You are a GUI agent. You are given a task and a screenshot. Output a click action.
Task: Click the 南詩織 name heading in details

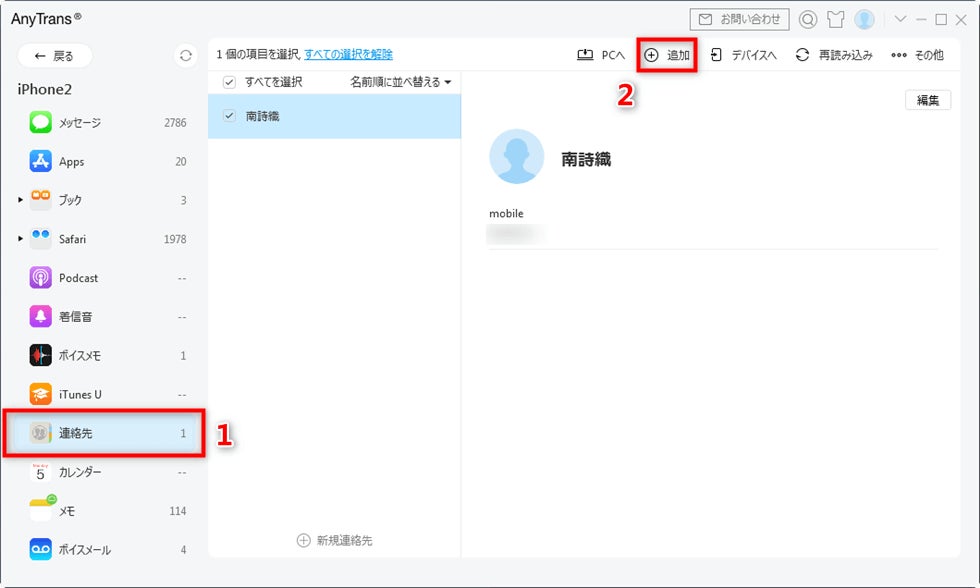586,159
